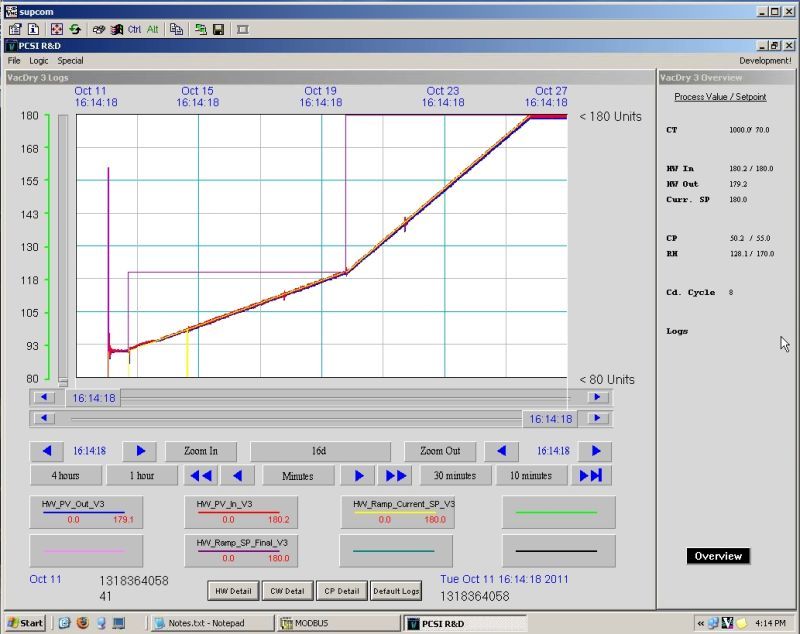Click the teal line legend swatch

(x=396, y=551)
